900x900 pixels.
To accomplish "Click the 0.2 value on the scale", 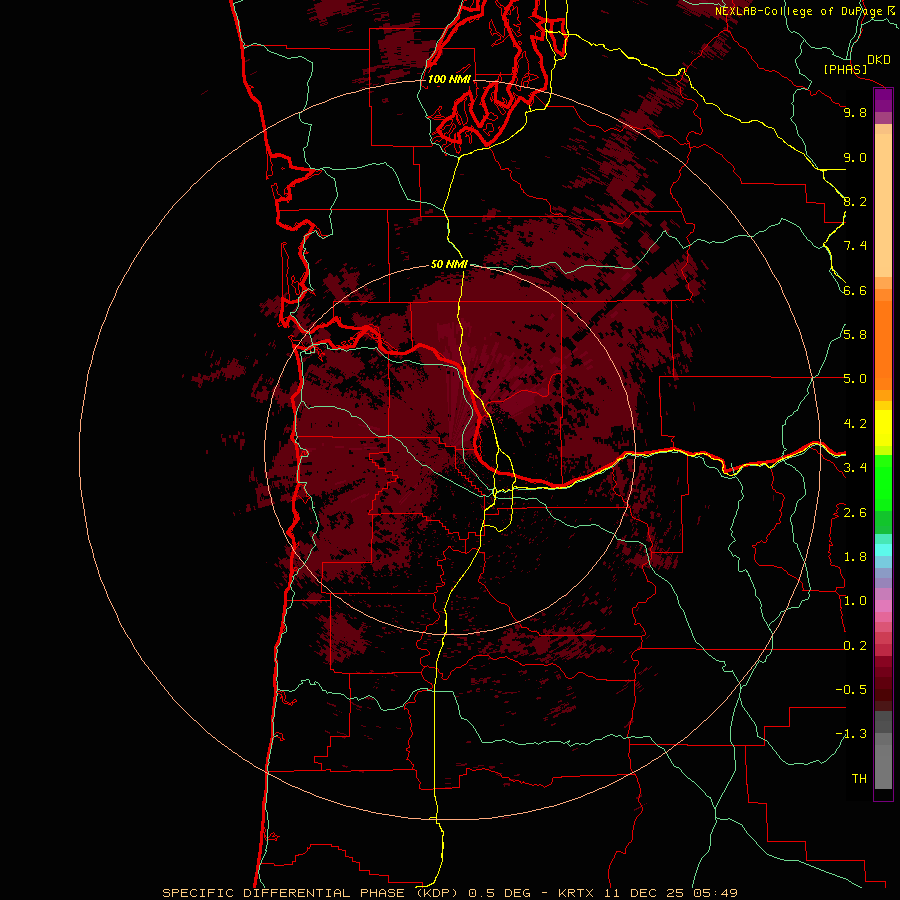I will tap(855, 646).
